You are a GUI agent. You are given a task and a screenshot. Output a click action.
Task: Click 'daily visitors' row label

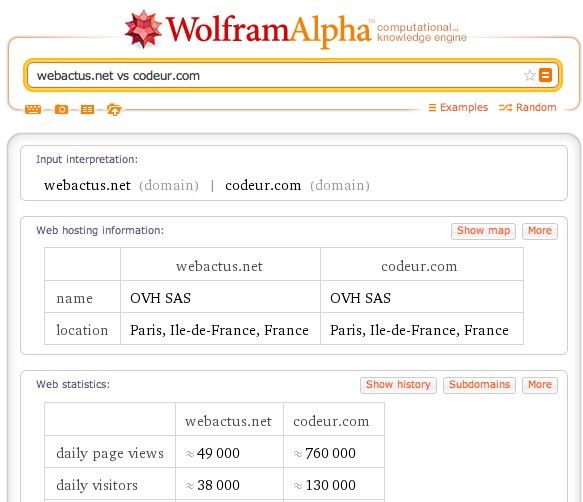point(97,485)
